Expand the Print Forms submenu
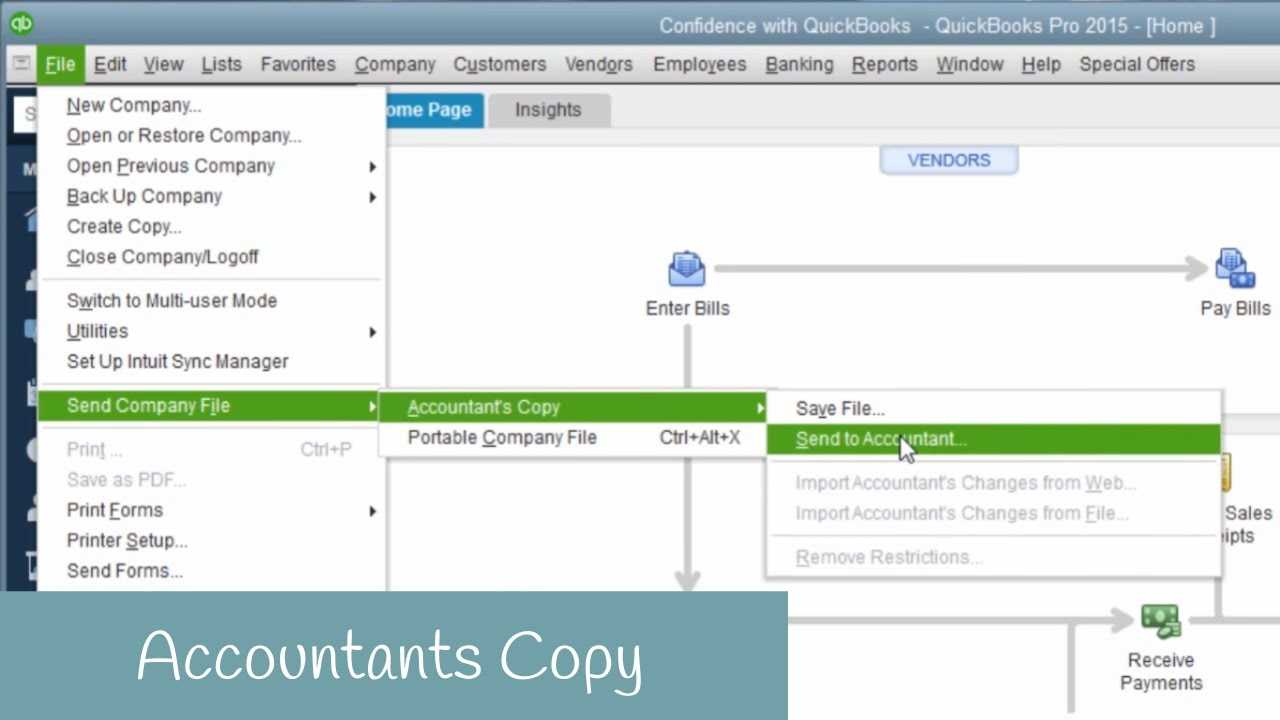Viewport: 1280px width, 720px height. (211, 510)
